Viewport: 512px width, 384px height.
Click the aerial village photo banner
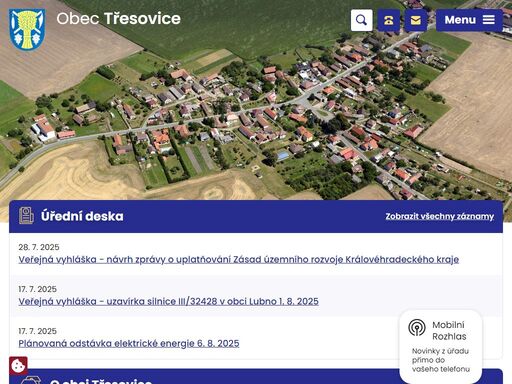(256, 110)
